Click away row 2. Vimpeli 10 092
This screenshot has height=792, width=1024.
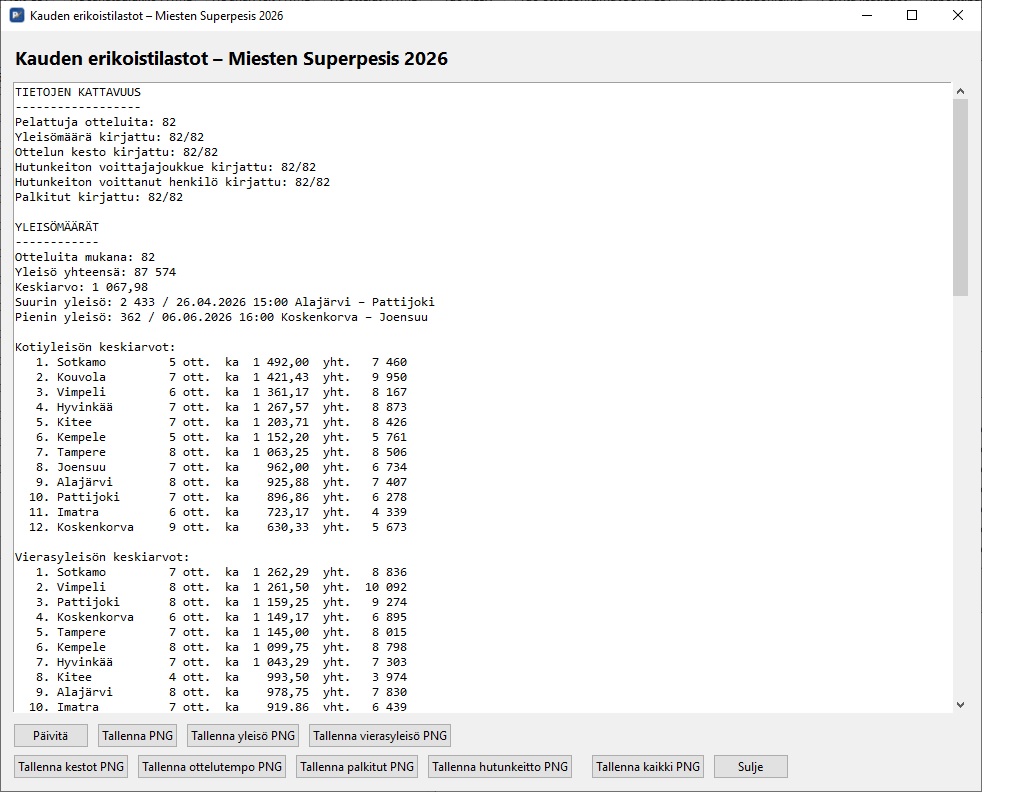tap(221, 588)
